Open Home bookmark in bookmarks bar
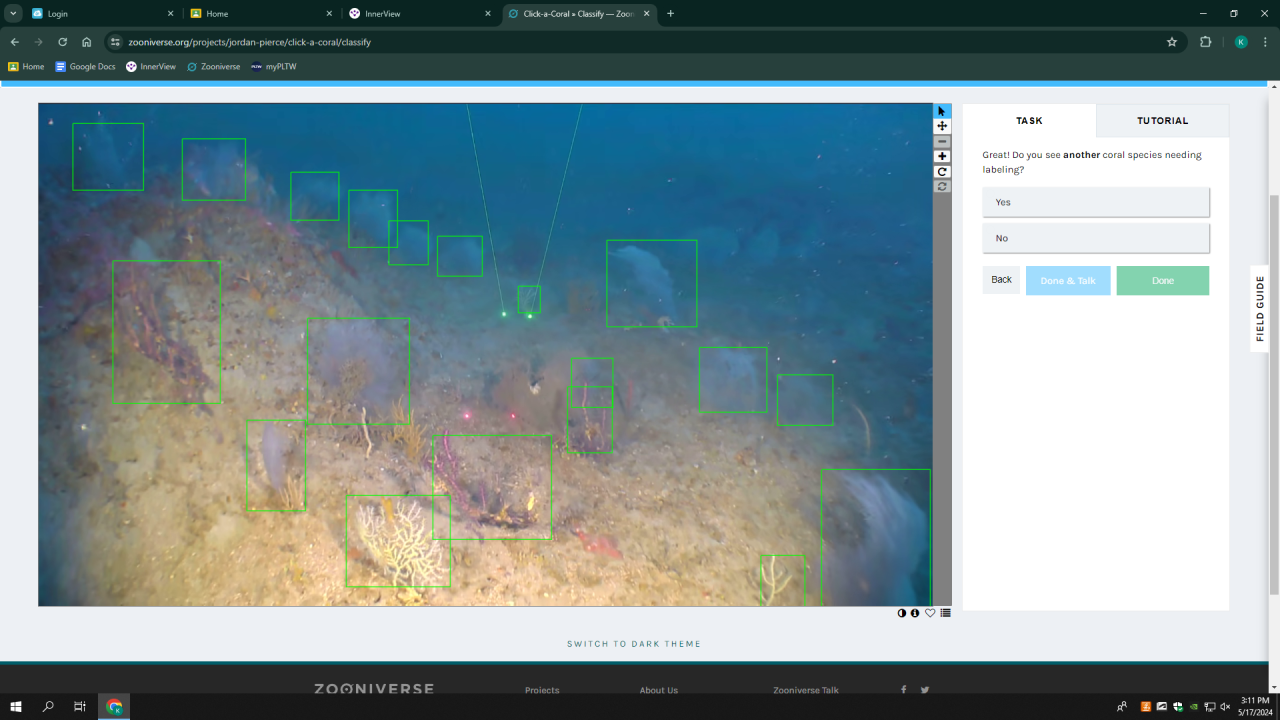This screenshot has width=1280, height=720. pyautogui.click(x=26, y=67)
